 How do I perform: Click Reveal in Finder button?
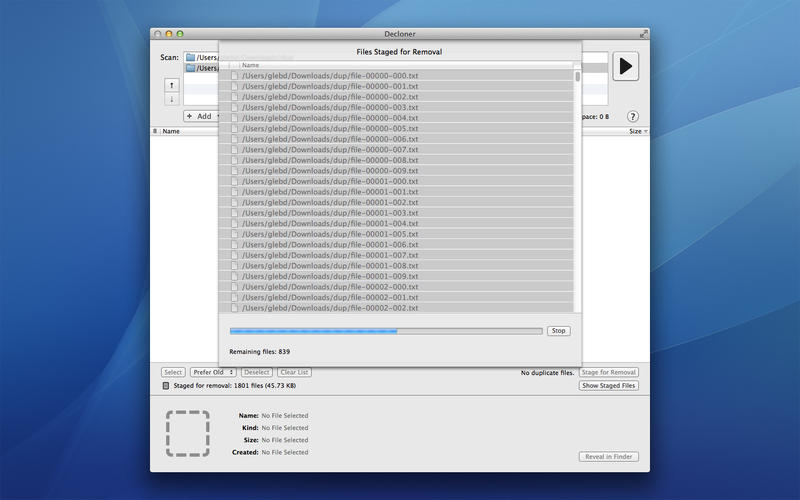point(609,457)
